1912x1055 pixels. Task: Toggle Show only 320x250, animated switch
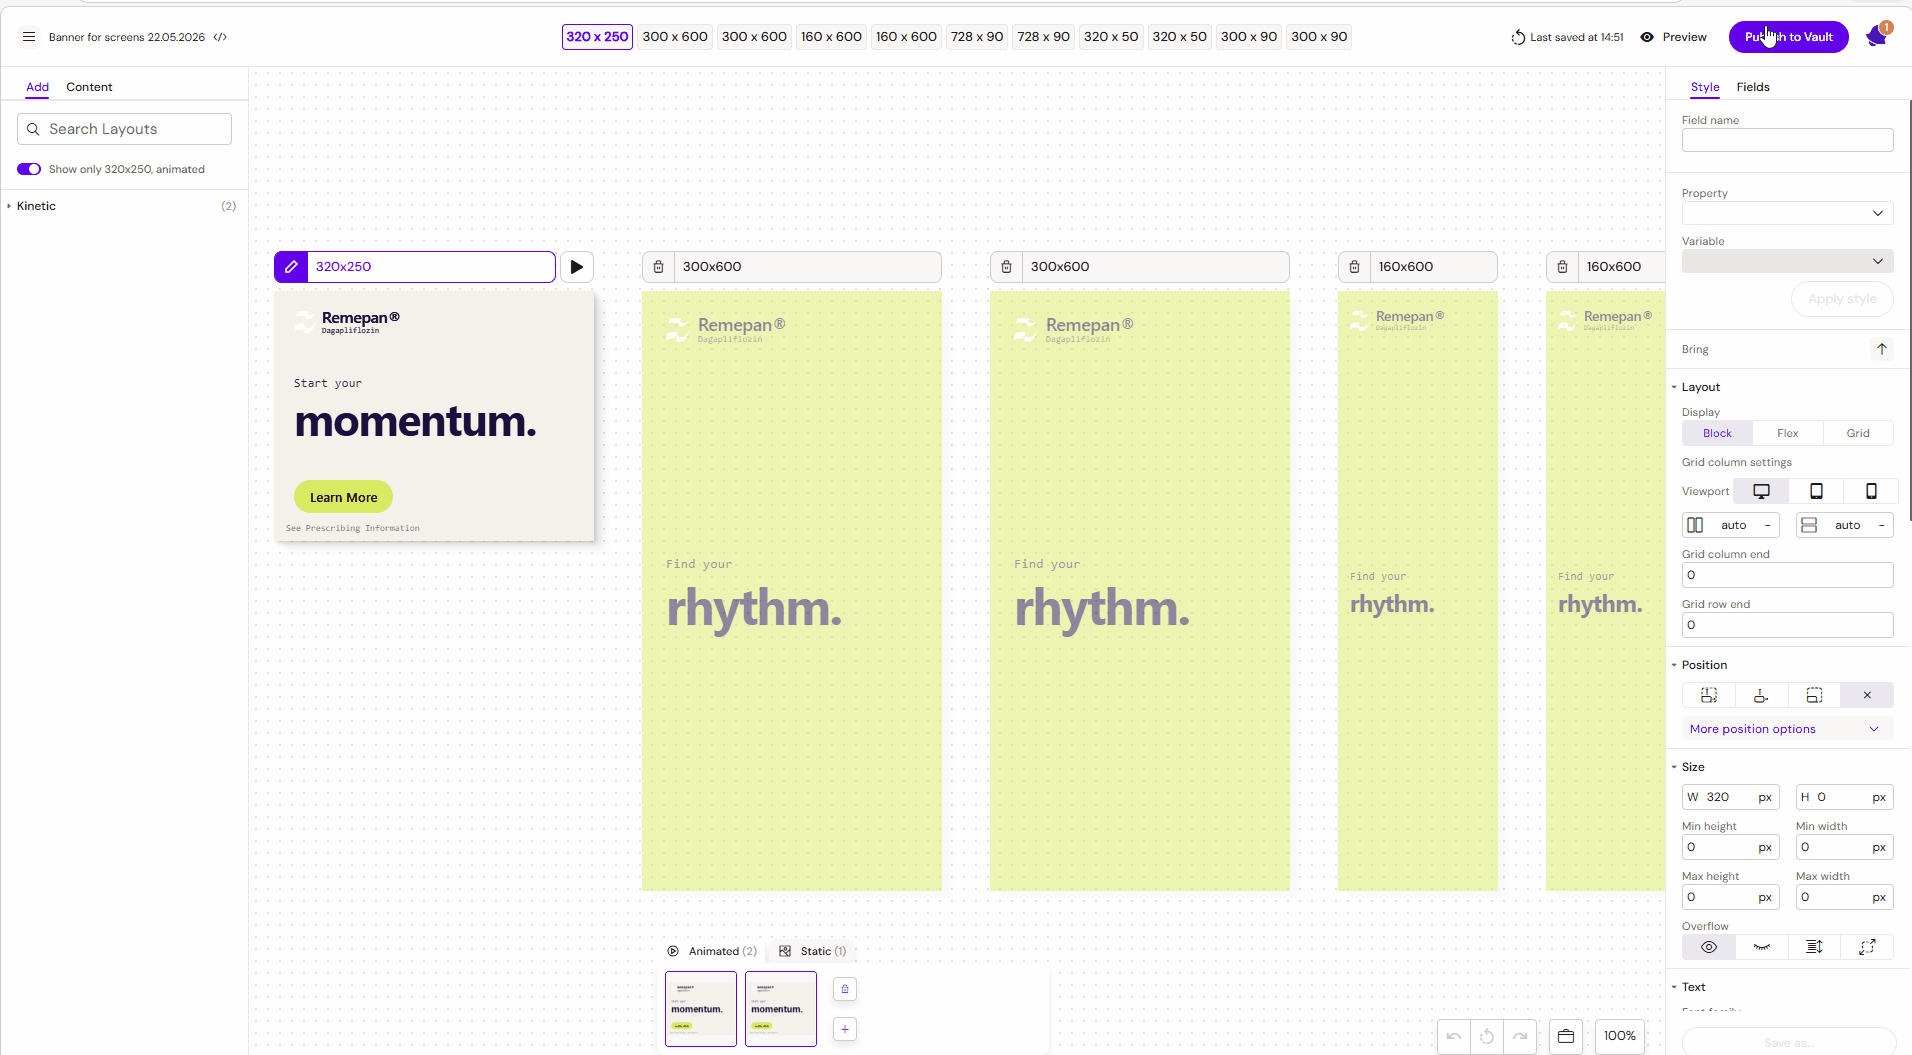29,169
